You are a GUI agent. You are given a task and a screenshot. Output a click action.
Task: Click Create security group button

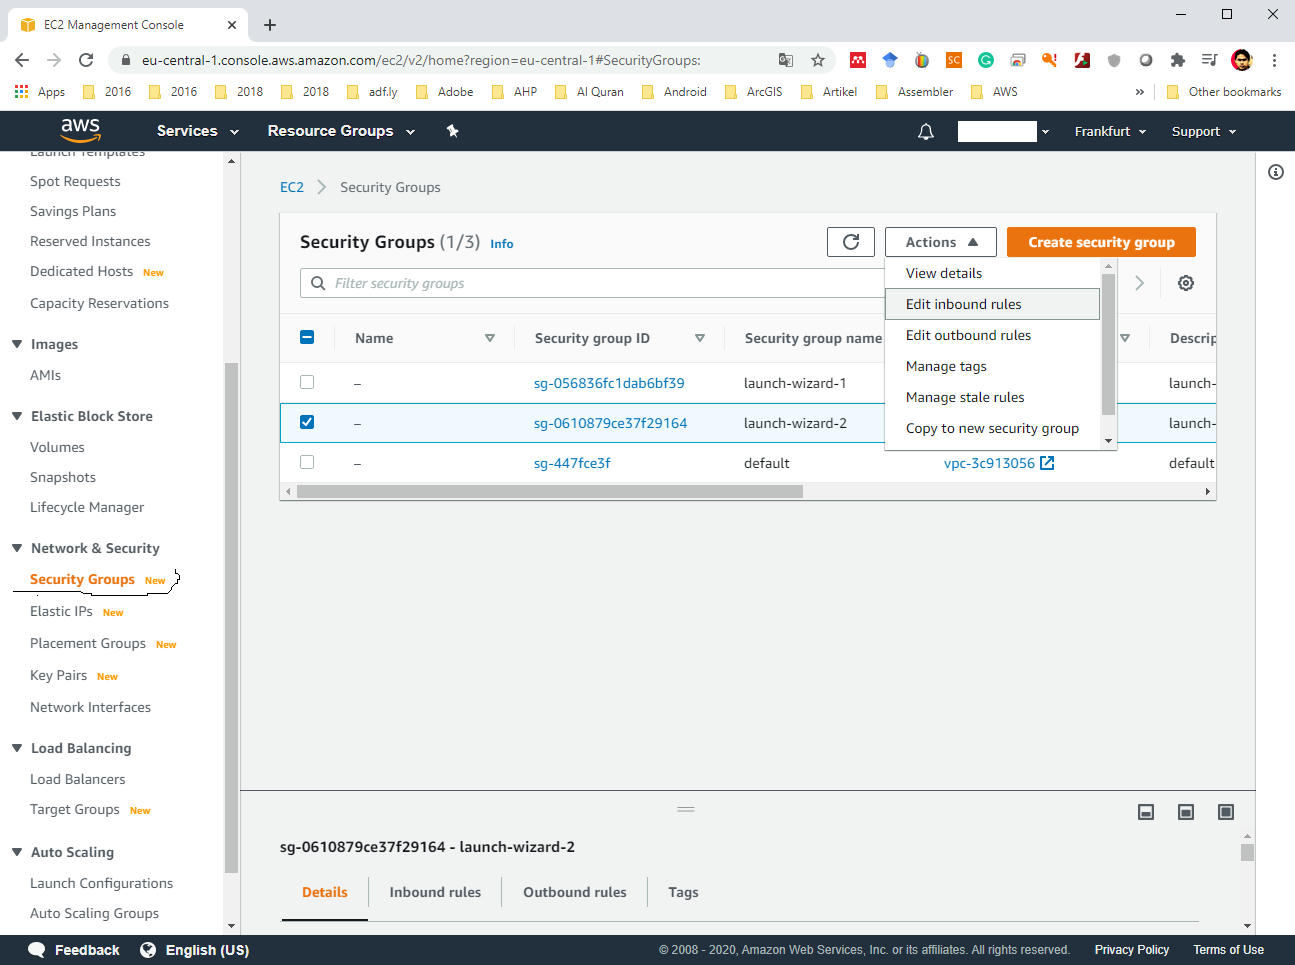tap(1101, 242)
